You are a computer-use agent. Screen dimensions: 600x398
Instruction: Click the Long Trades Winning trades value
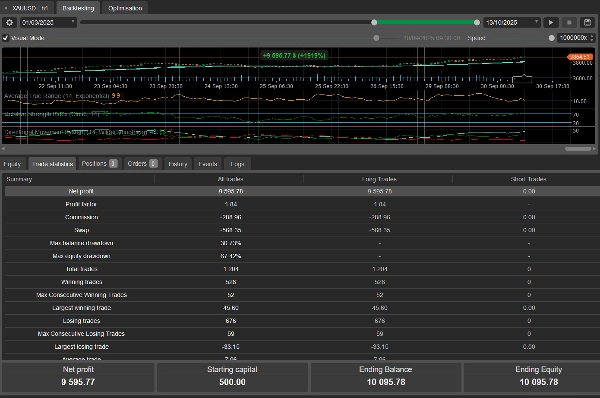380,282
